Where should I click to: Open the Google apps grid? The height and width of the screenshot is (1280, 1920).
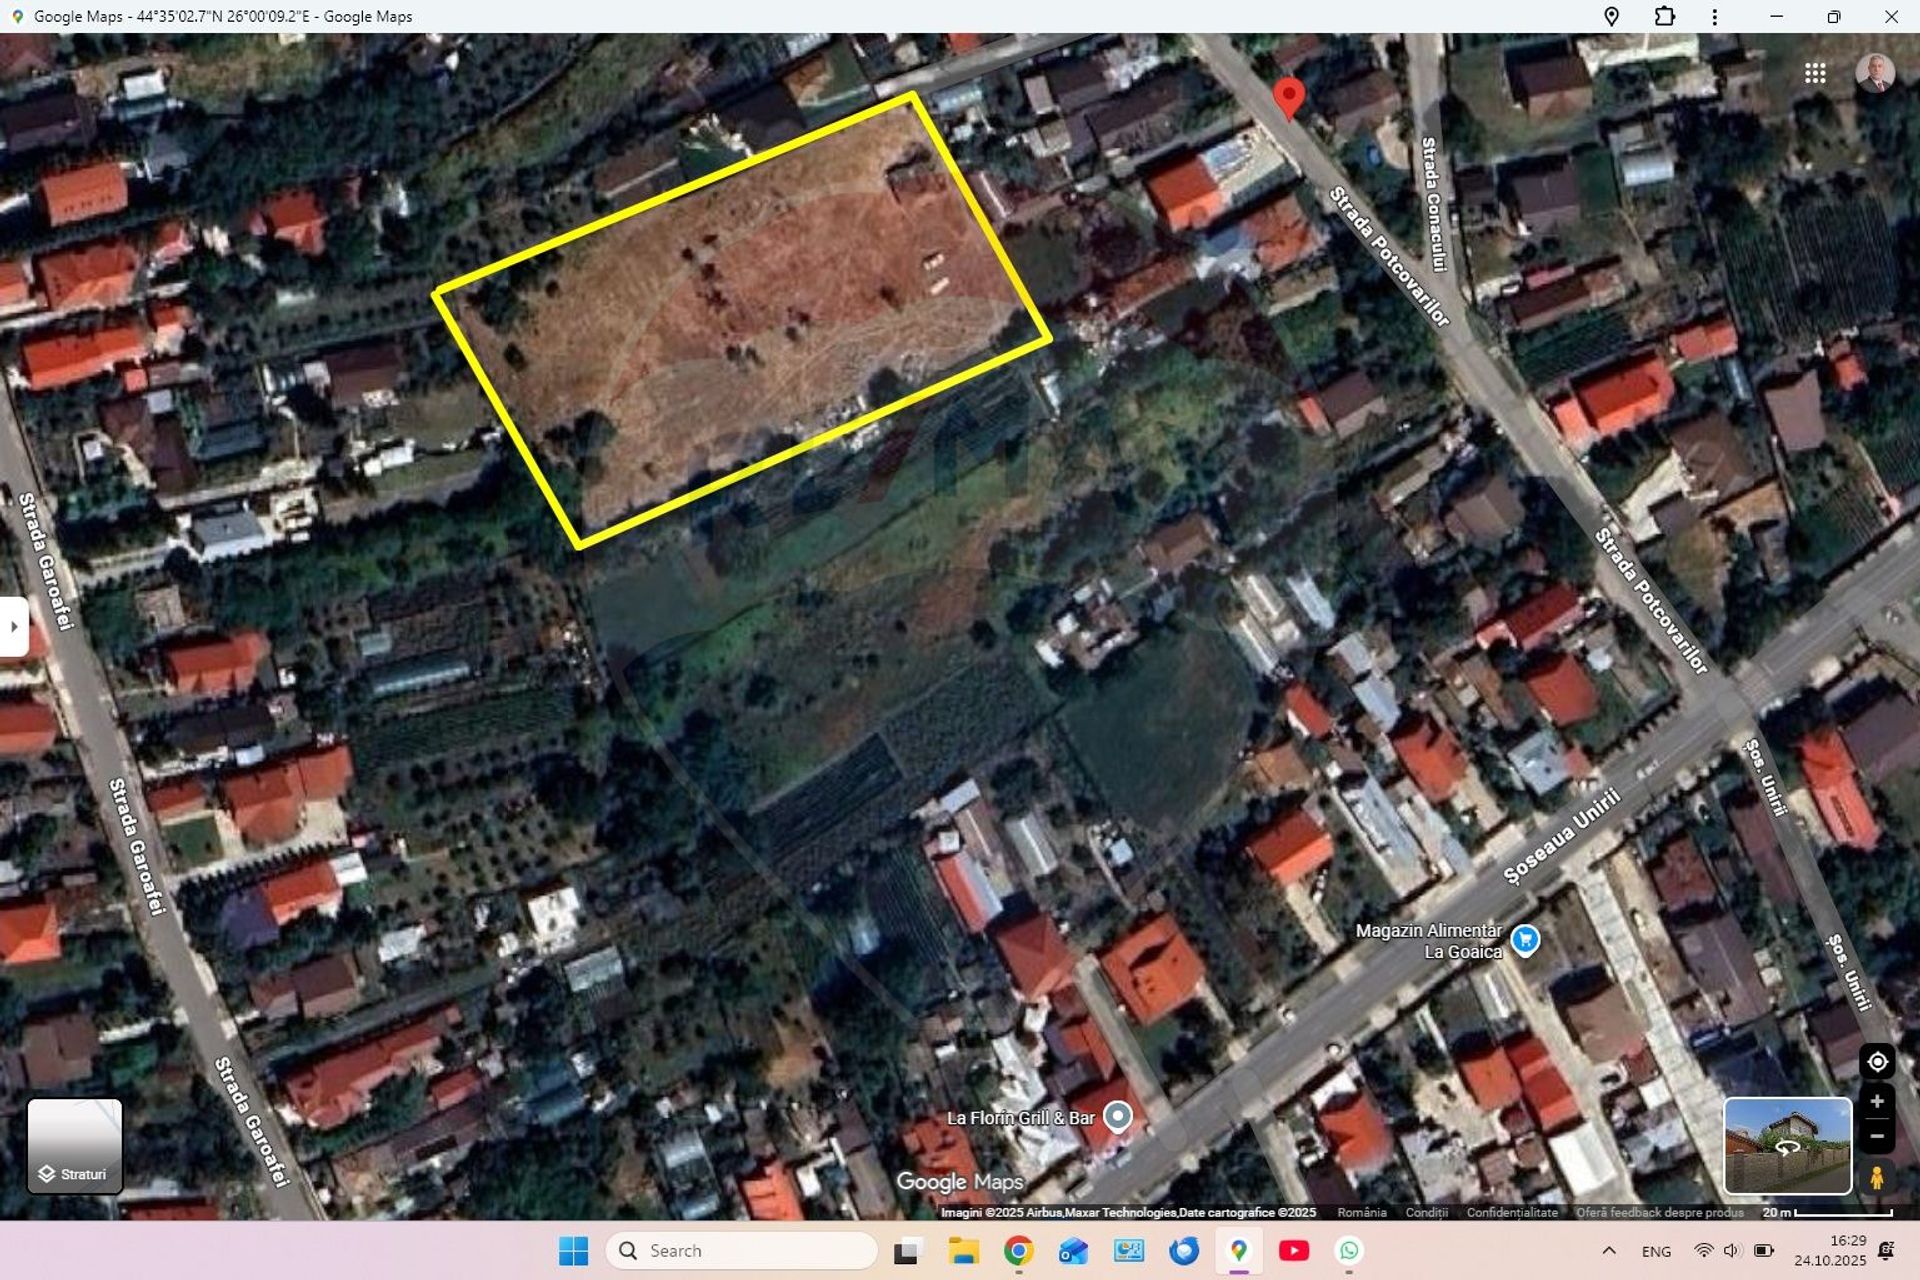click(1815, 73)
